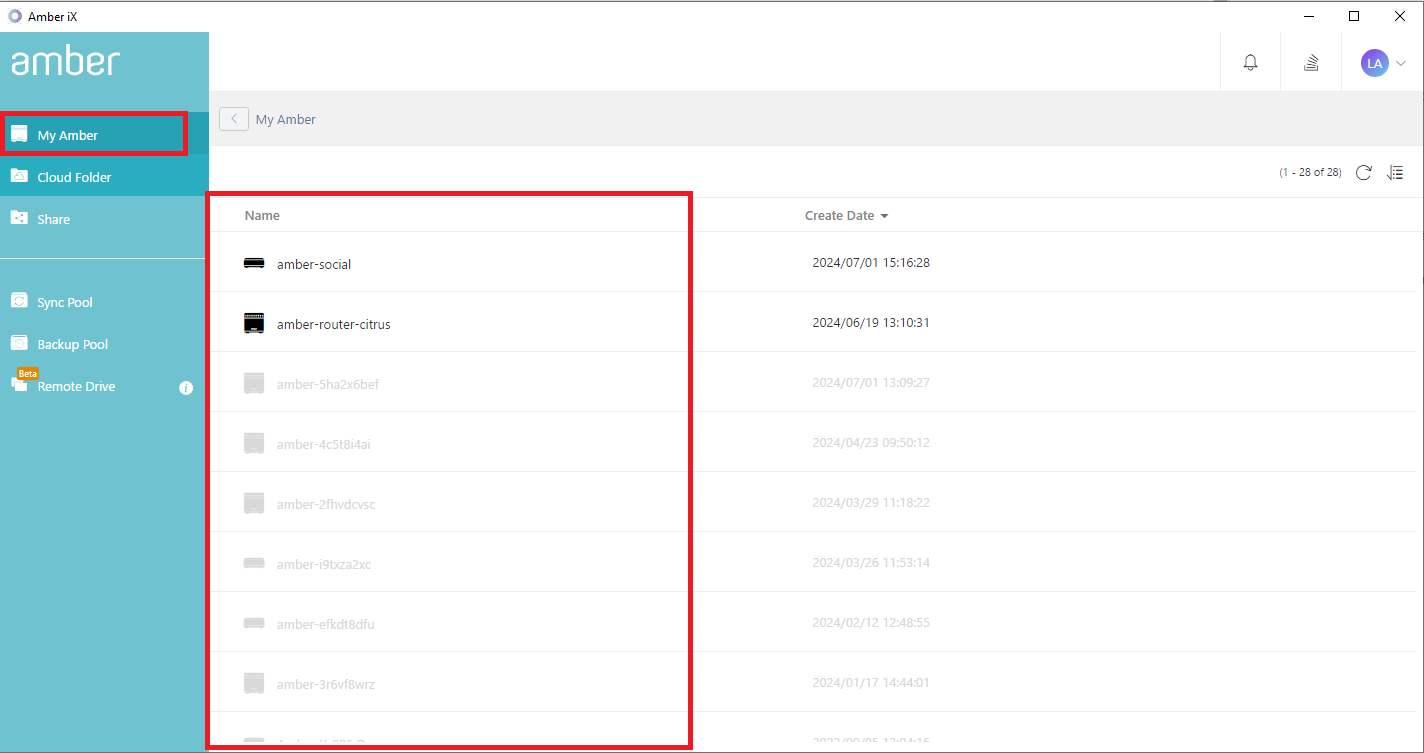Image resolution: width=1424 pixels, height=753 pixels.
Task: Select the amber-efkdt8dfu device name
Action: point(326,624)
